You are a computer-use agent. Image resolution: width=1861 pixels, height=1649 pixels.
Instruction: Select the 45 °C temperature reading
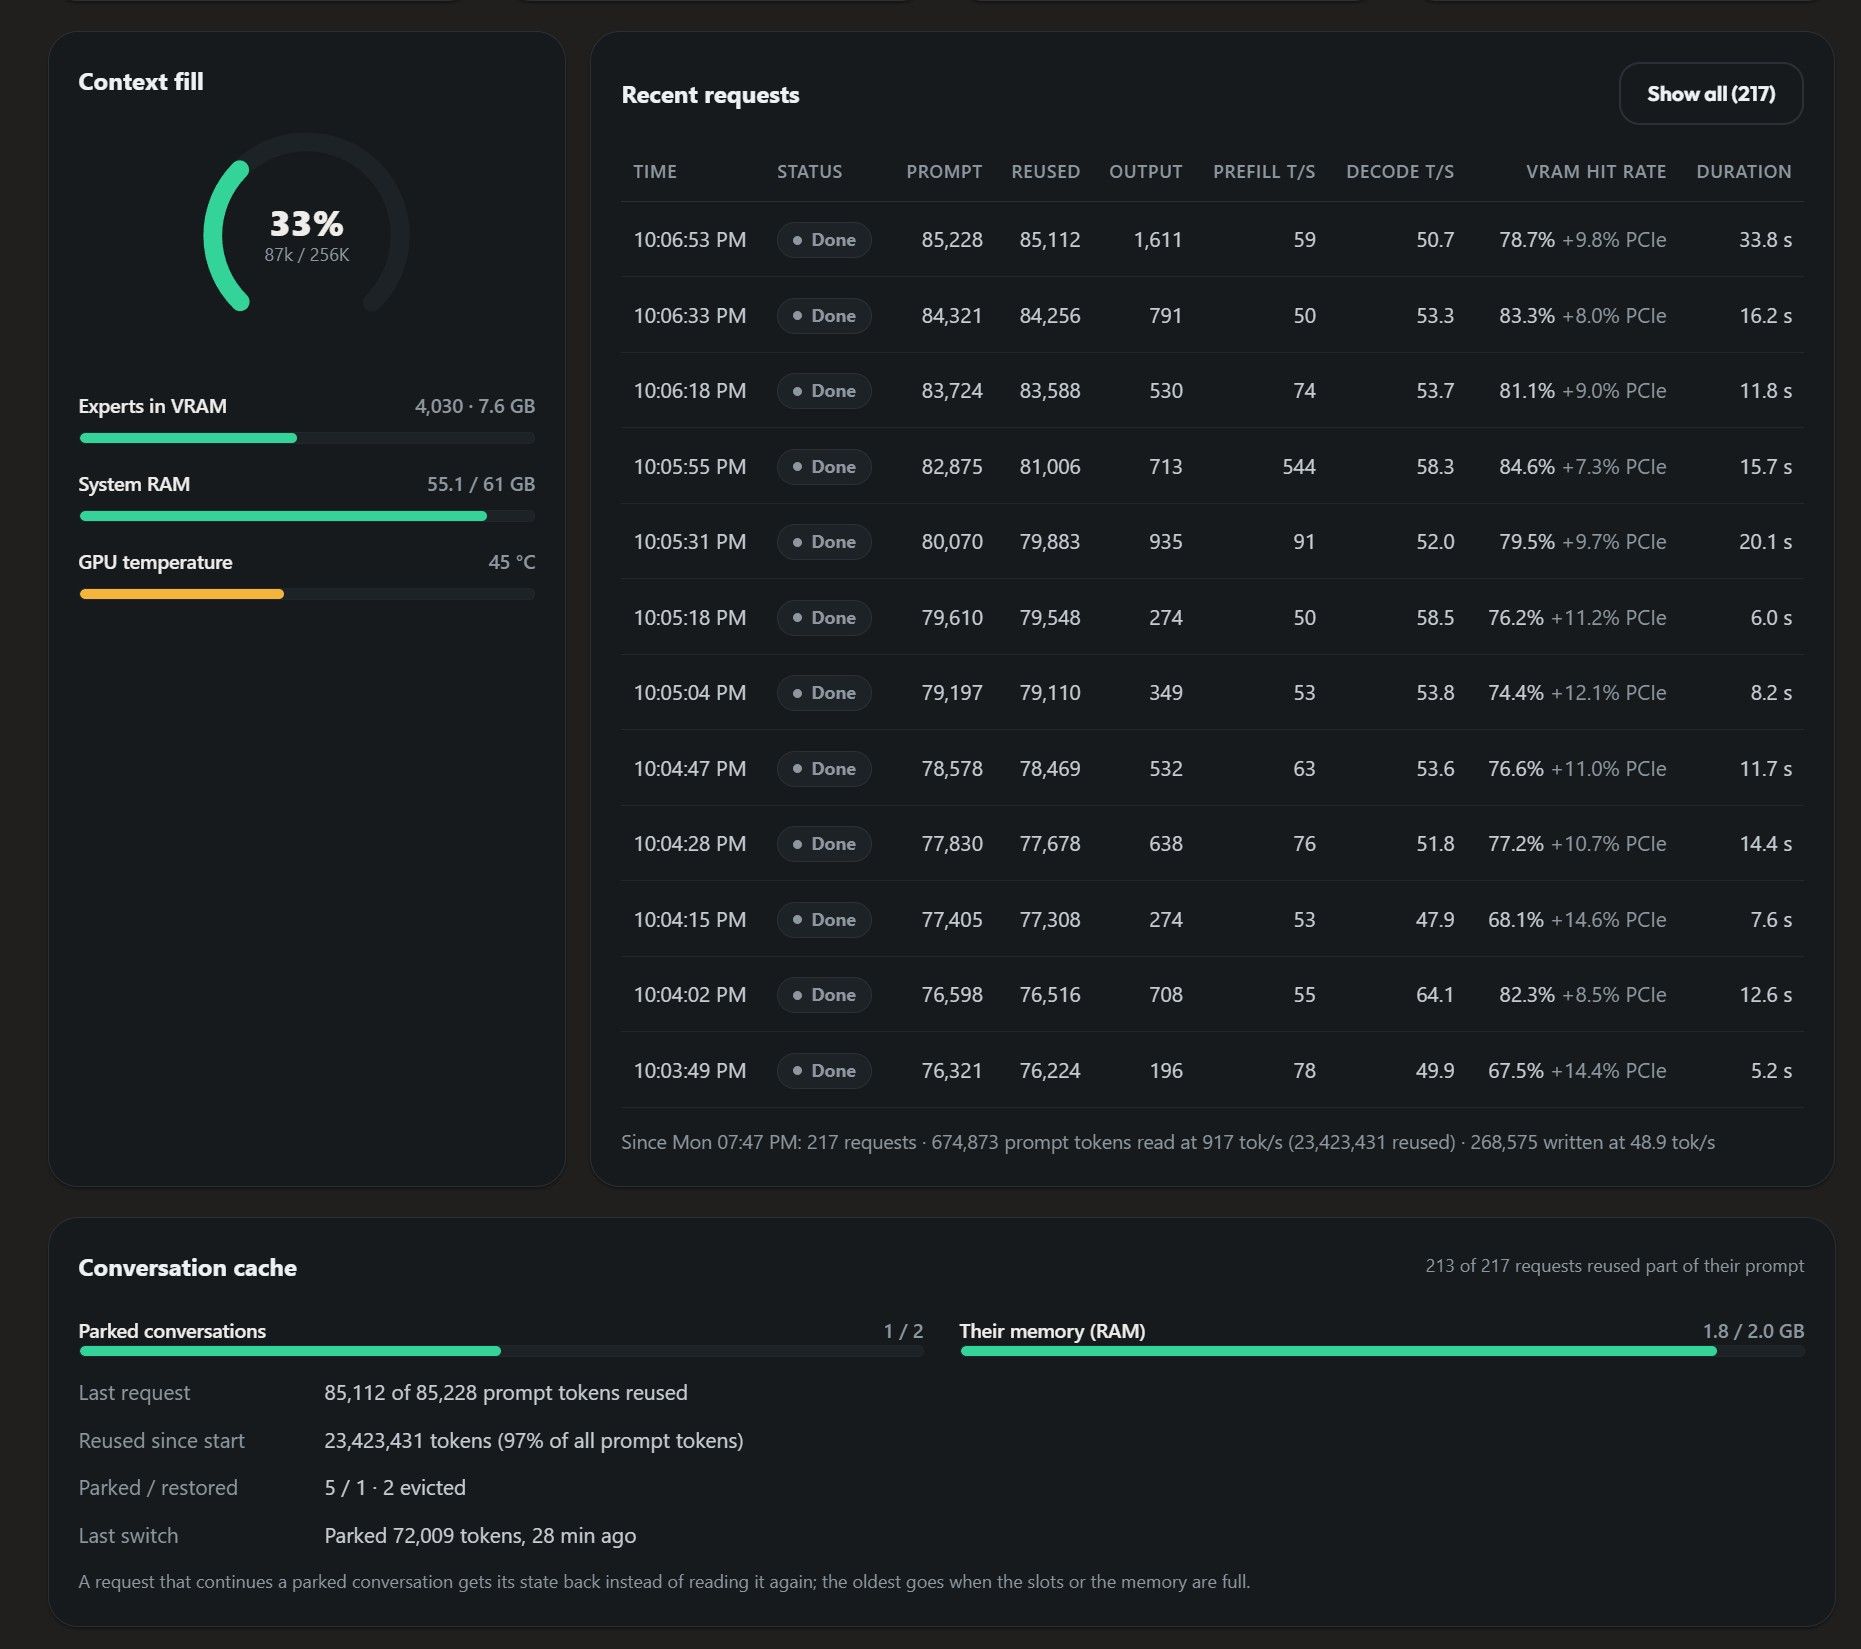click(512, 562)
